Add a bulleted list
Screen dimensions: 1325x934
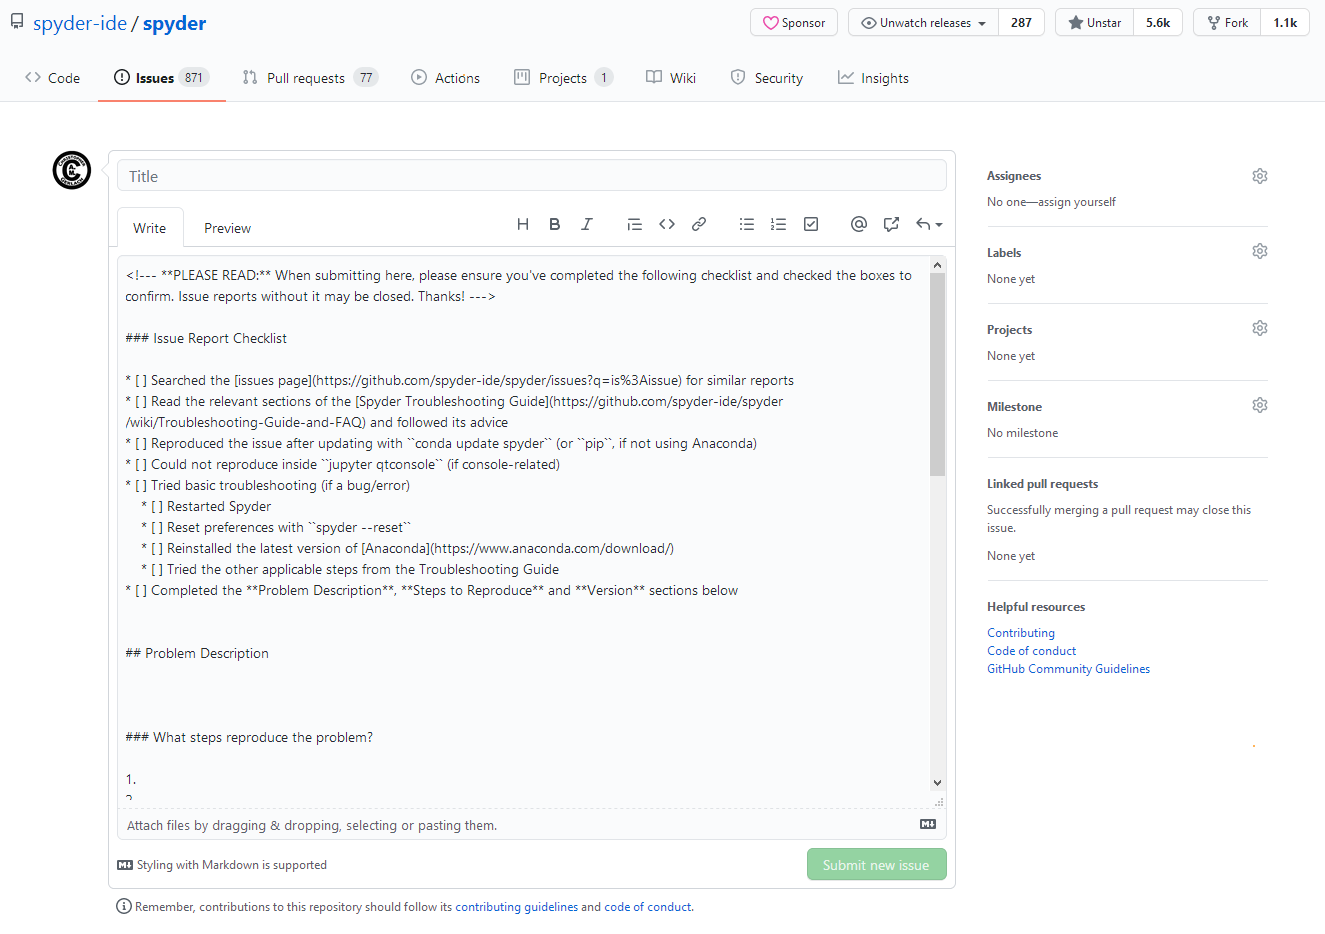pos(747,224)
